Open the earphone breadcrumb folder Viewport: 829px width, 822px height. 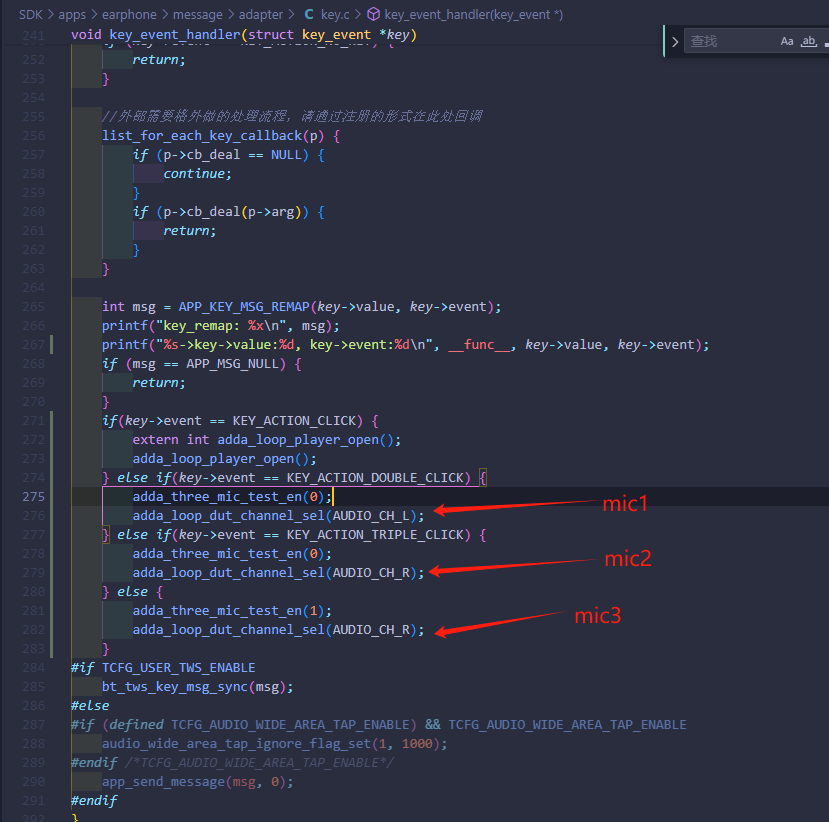coord(129,14)
